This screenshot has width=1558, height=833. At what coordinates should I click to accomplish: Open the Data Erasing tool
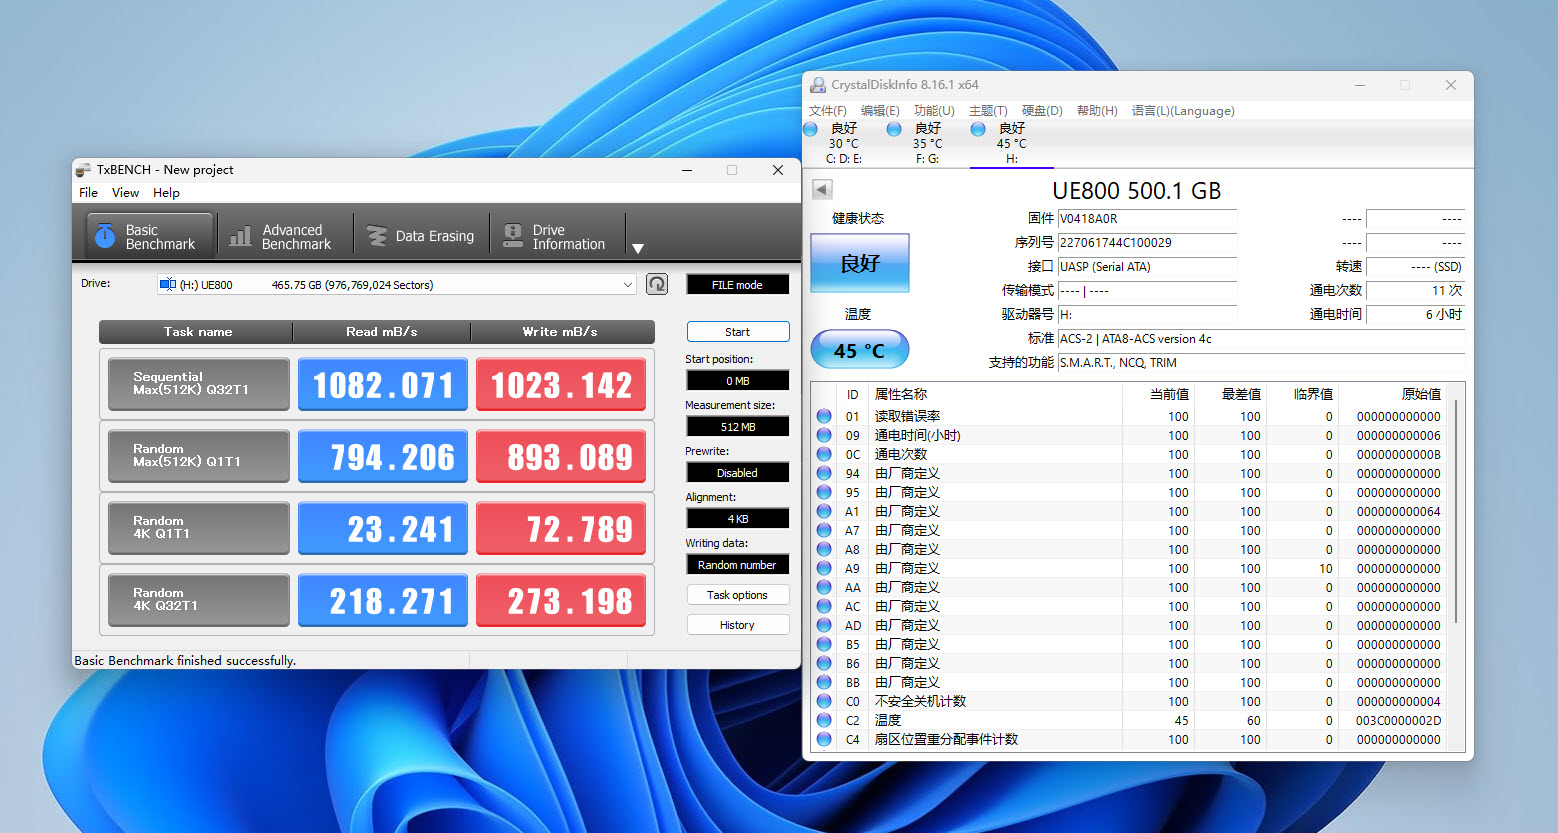pos(421,237)
